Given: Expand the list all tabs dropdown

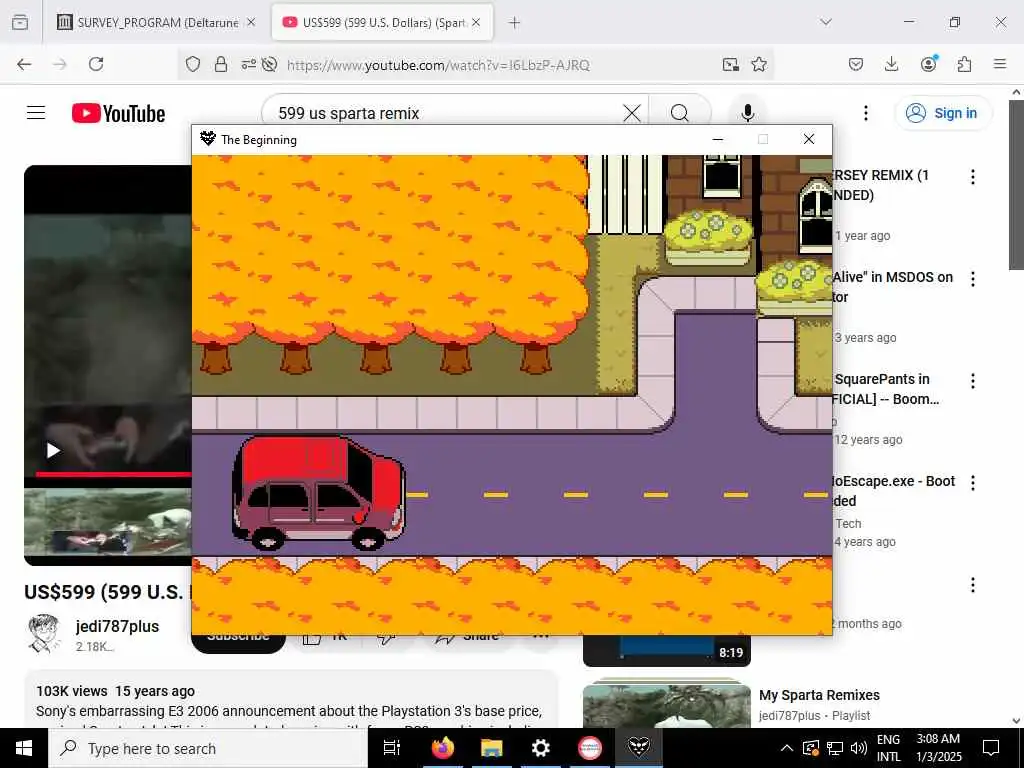Looking at the screenshot, I should pos(825,22).
